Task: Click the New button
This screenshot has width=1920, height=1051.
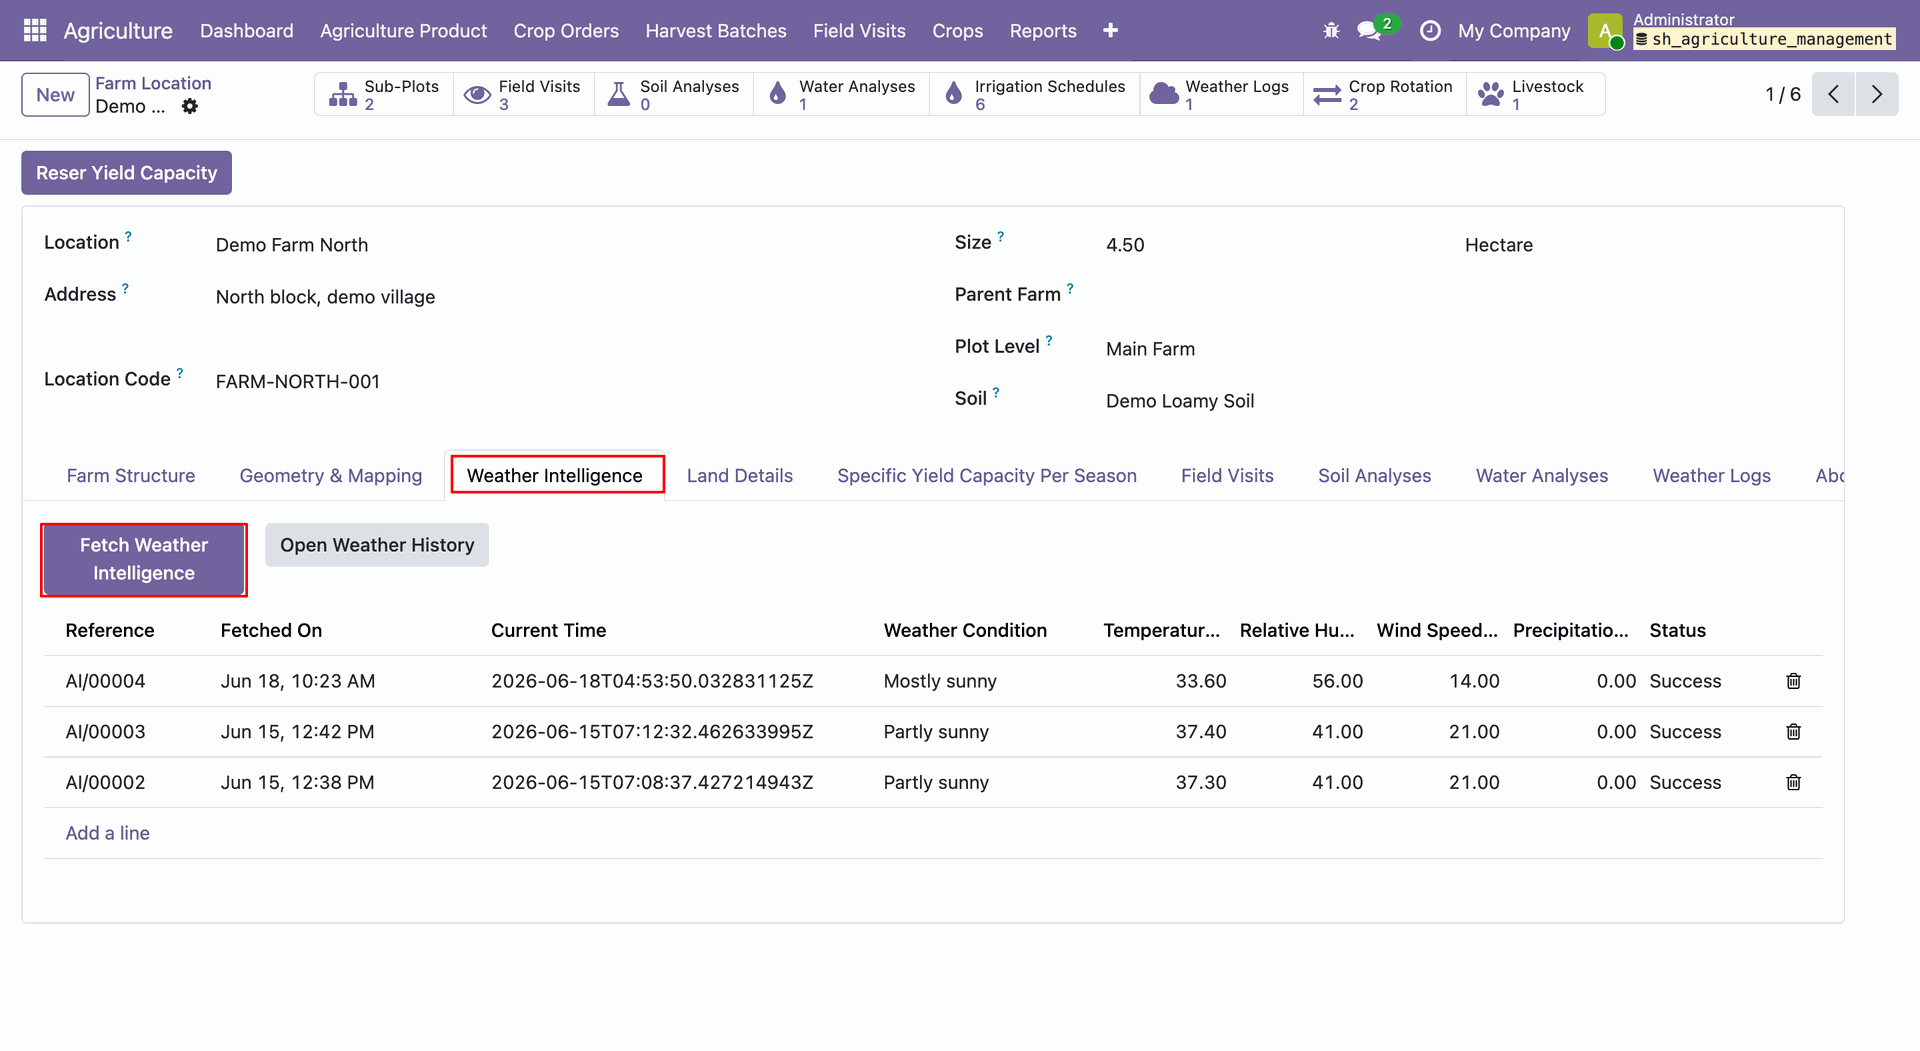Action: (x=55, y=95)
